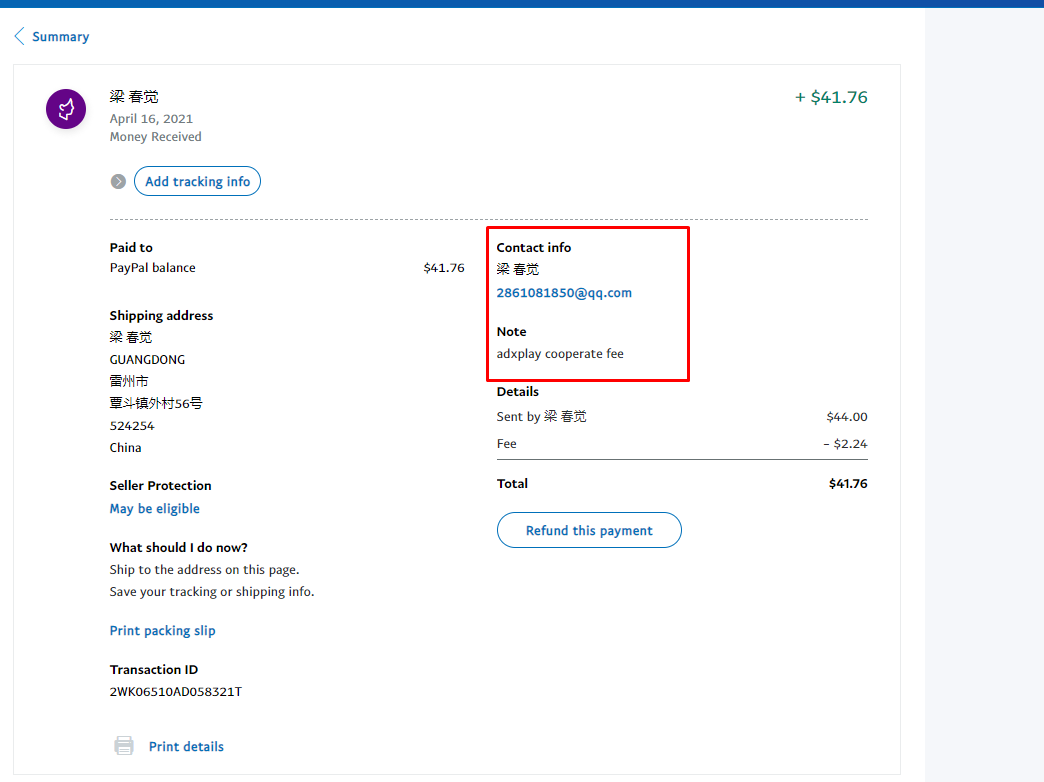The width and height of the screenshot is (1044, 782).
Task: Click the Contact info heading
Action: pos(533,248)
